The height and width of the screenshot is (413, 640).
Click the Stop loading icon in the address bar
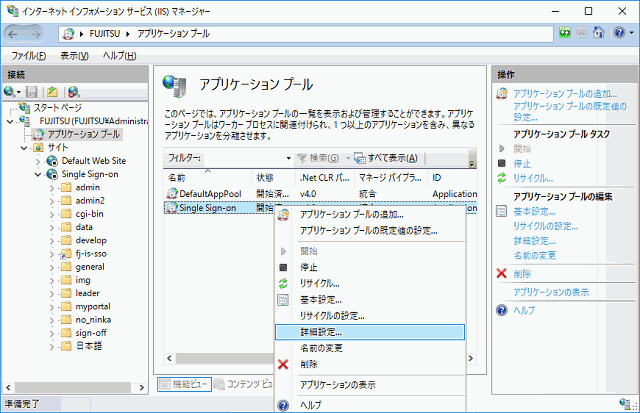(x=582, y=33)
